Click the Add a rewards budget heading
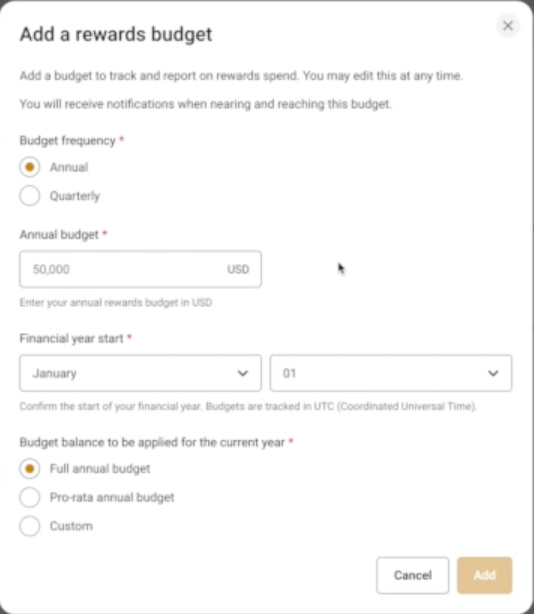The height and width of the screenshot is (614, 534). (x=116, y=34)
